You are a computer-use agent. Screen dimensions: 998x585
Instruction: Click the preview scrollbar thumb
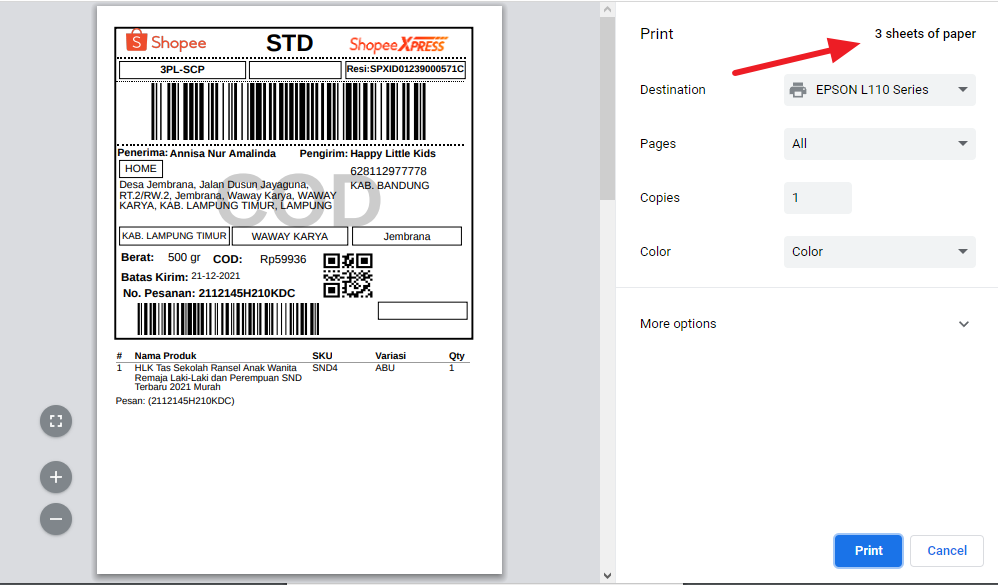pos(607,108)
